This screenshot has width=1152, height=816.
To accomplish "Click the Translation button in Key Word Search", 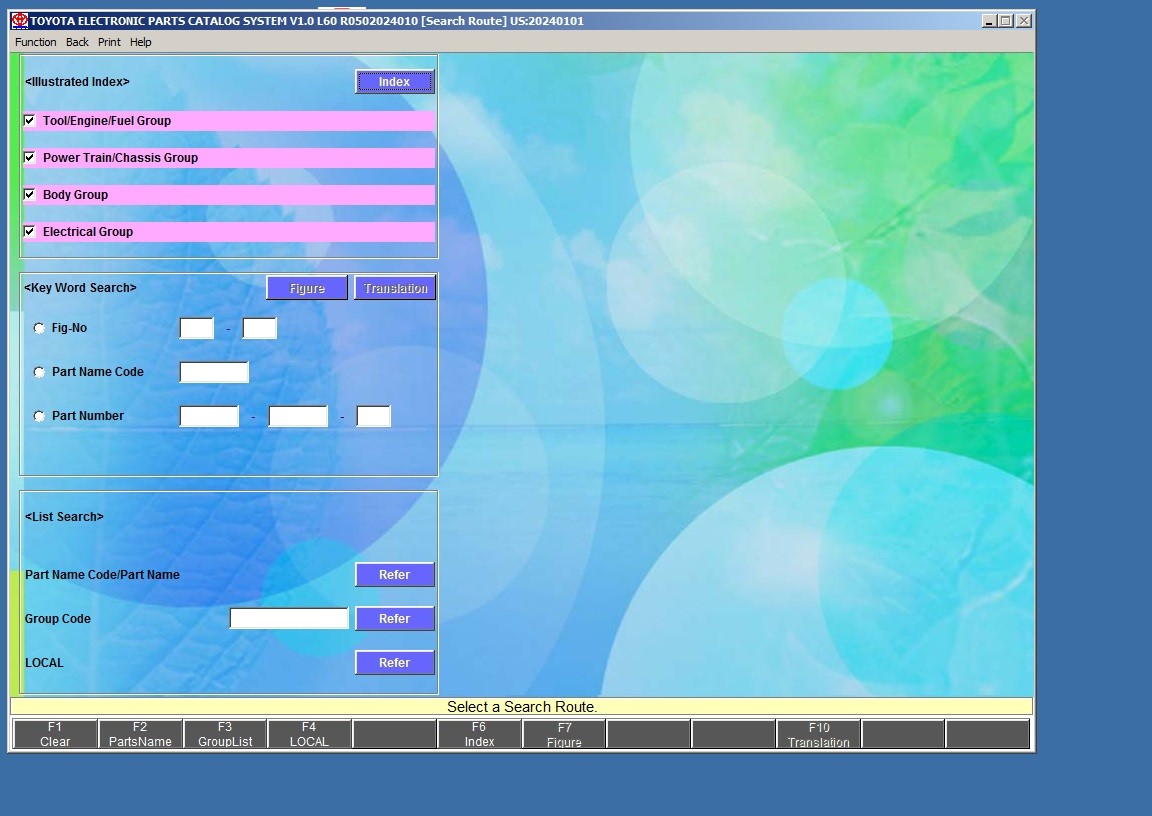I will [395, 288].
